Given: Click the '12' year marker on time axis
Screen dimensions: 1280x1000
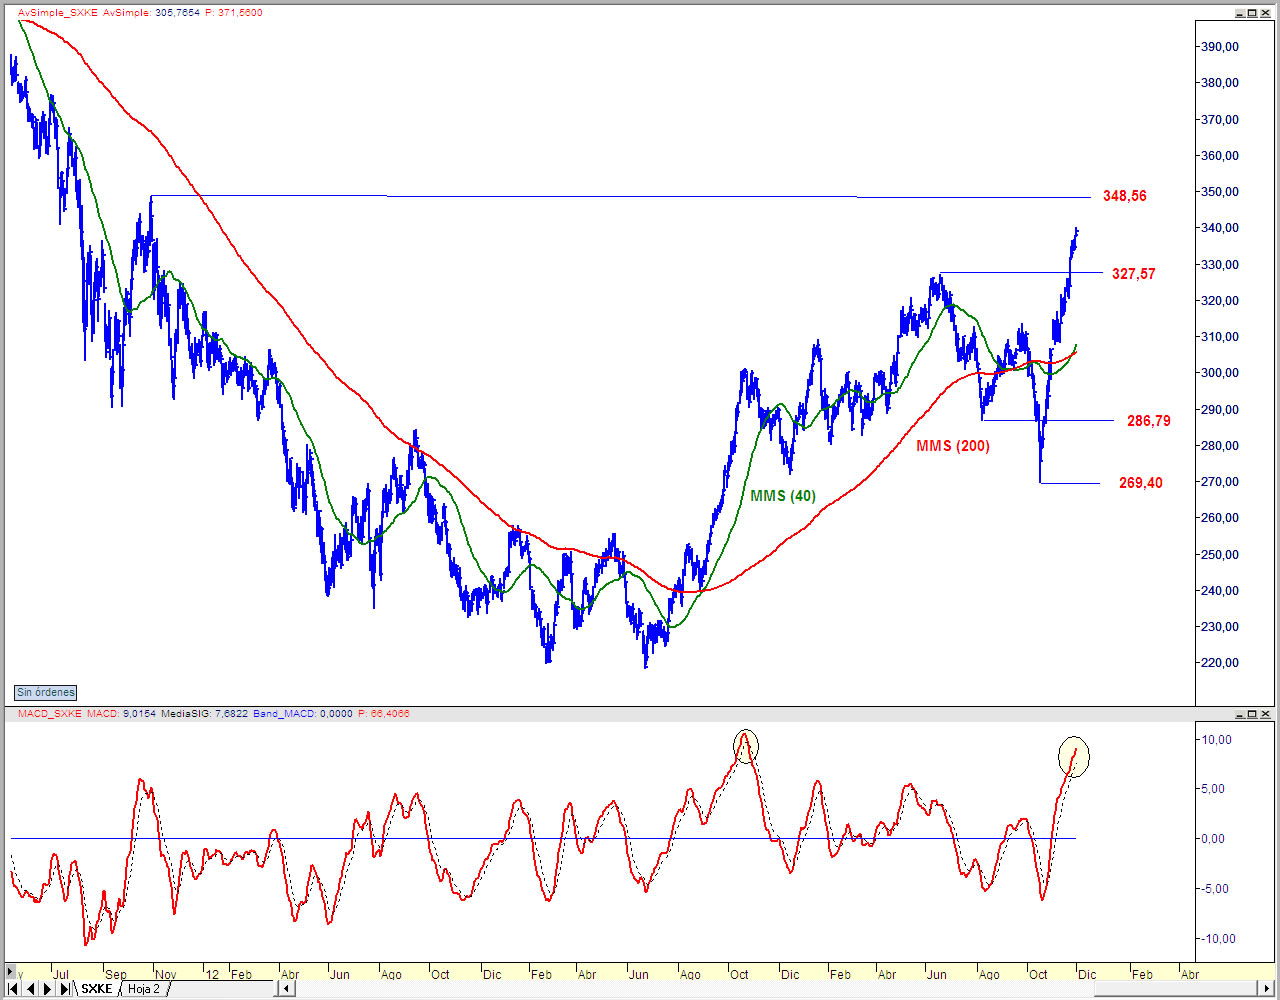Looking at the screenshot, I should point(212,974).
